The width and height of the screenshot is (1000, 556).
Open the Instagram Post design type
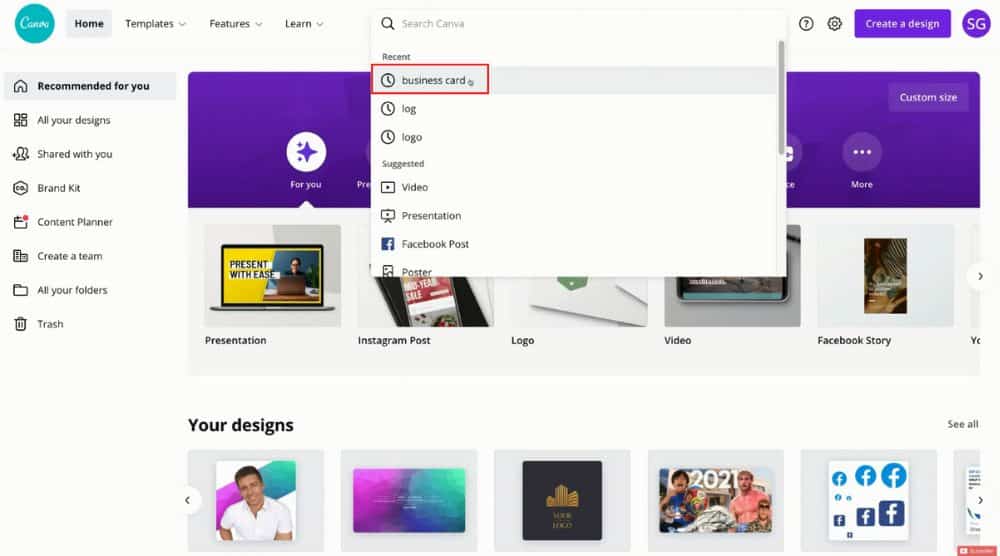(x=393, y=340)
